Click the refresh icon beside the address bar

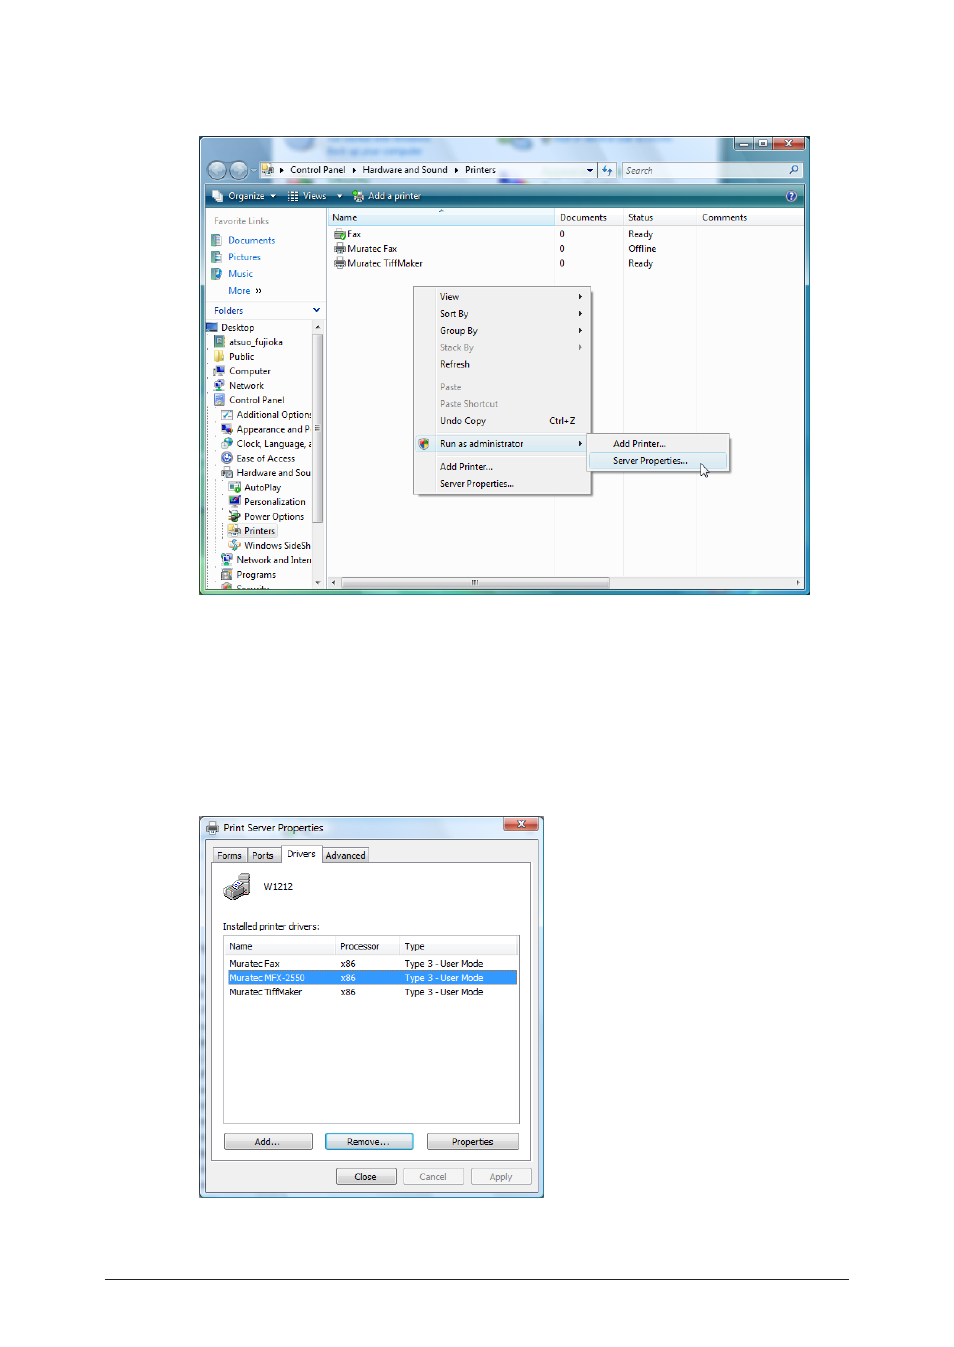click(607, 170)
